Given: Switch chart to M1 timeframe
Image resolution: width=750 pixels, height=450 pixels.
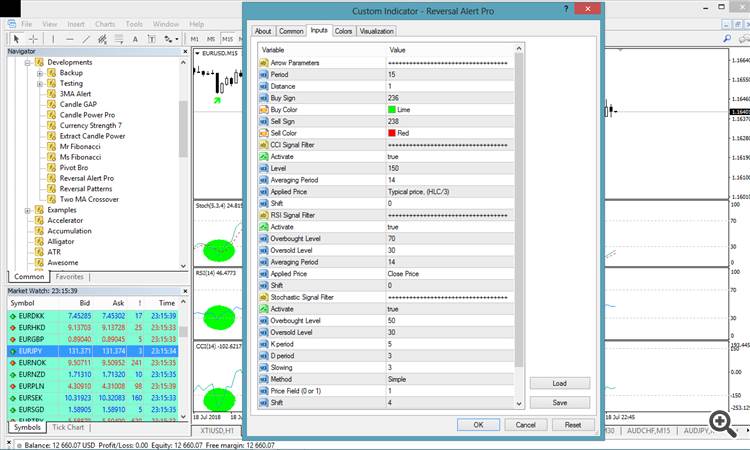Looking at the screenshot, I should coord(195,39).
